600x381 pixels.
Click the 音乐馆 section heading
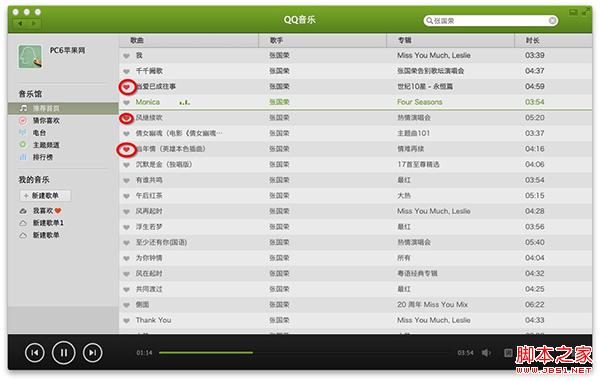(30, 94)
